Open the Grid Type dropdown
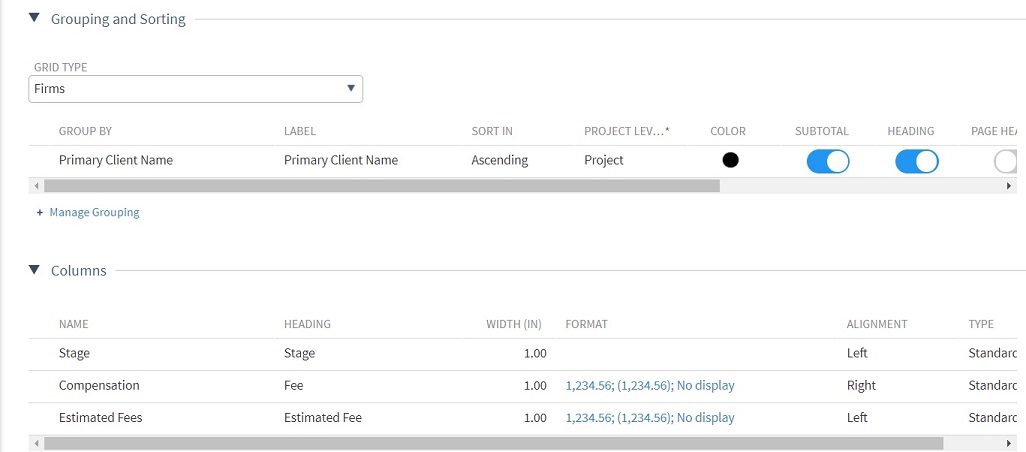1026x452 pixels. (196, 89)
